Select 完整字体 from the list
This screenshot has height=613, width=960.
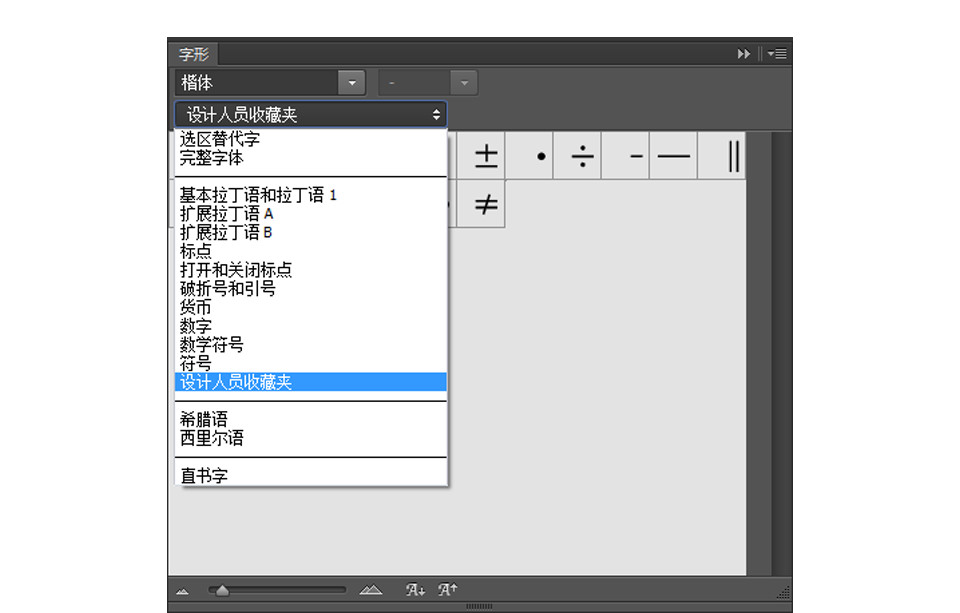pyautogui.click(x=311, y=158)
